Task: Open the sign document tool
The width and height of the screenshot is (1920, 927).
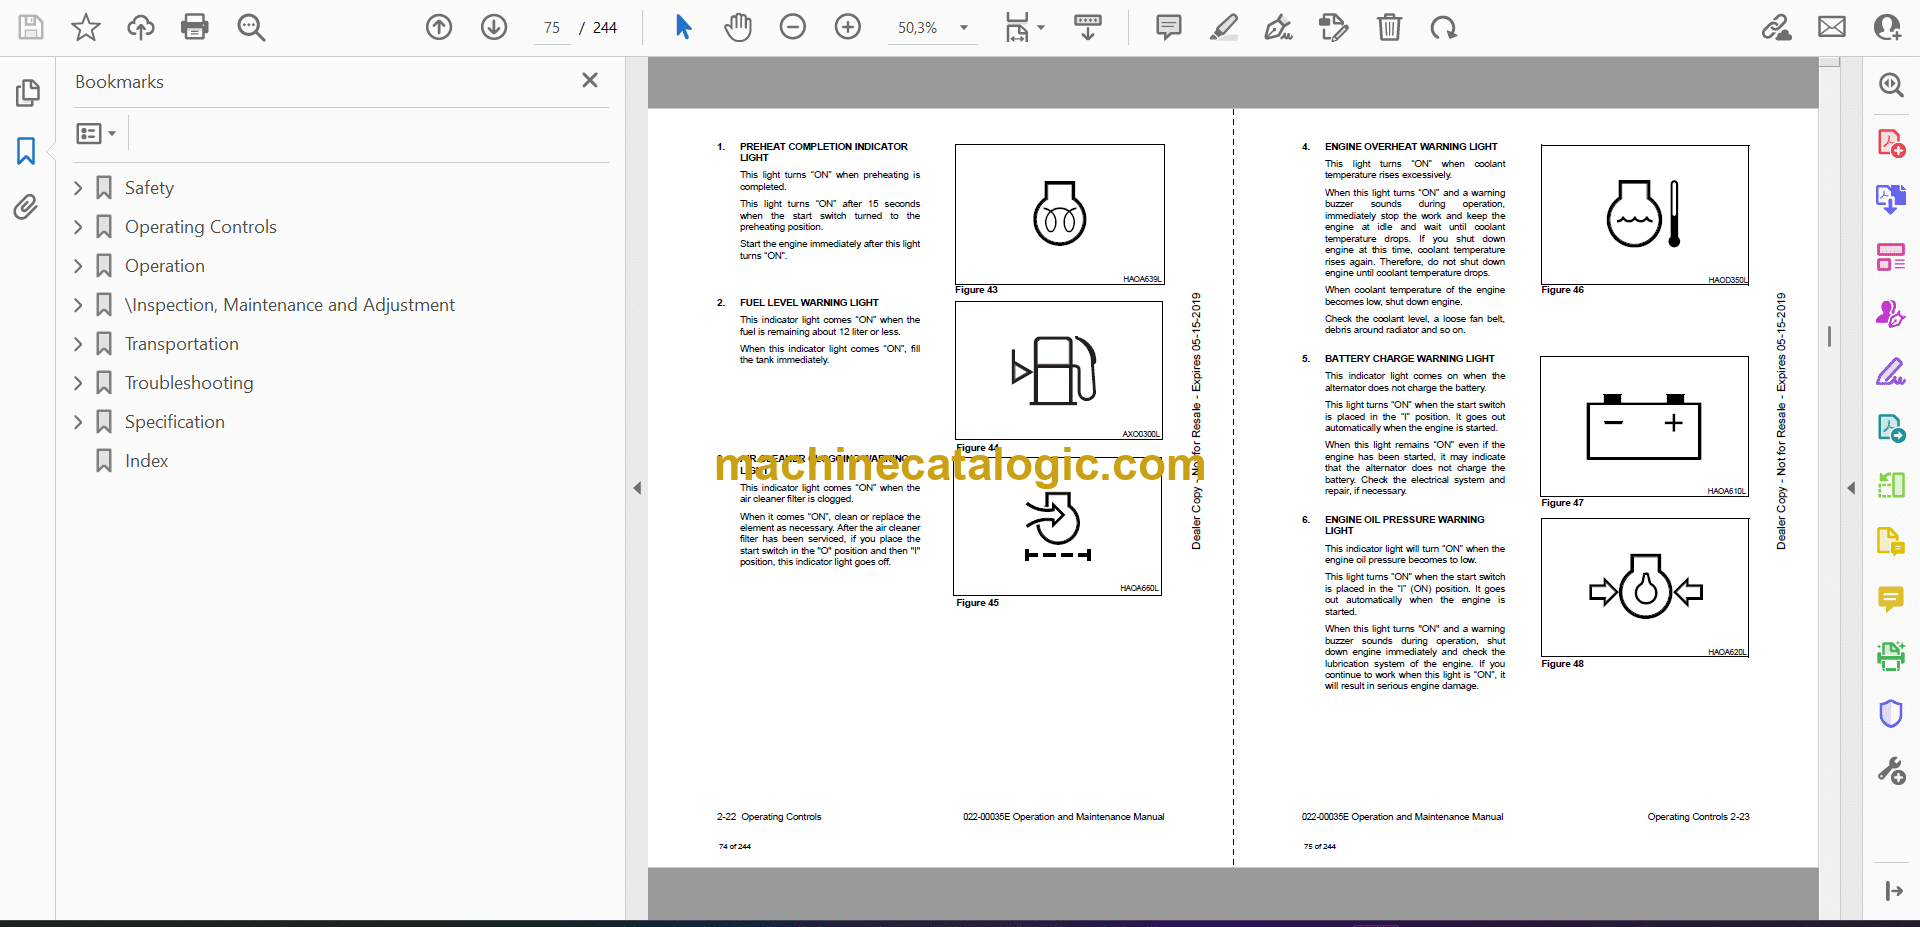Action: [x=1278, y=27]
